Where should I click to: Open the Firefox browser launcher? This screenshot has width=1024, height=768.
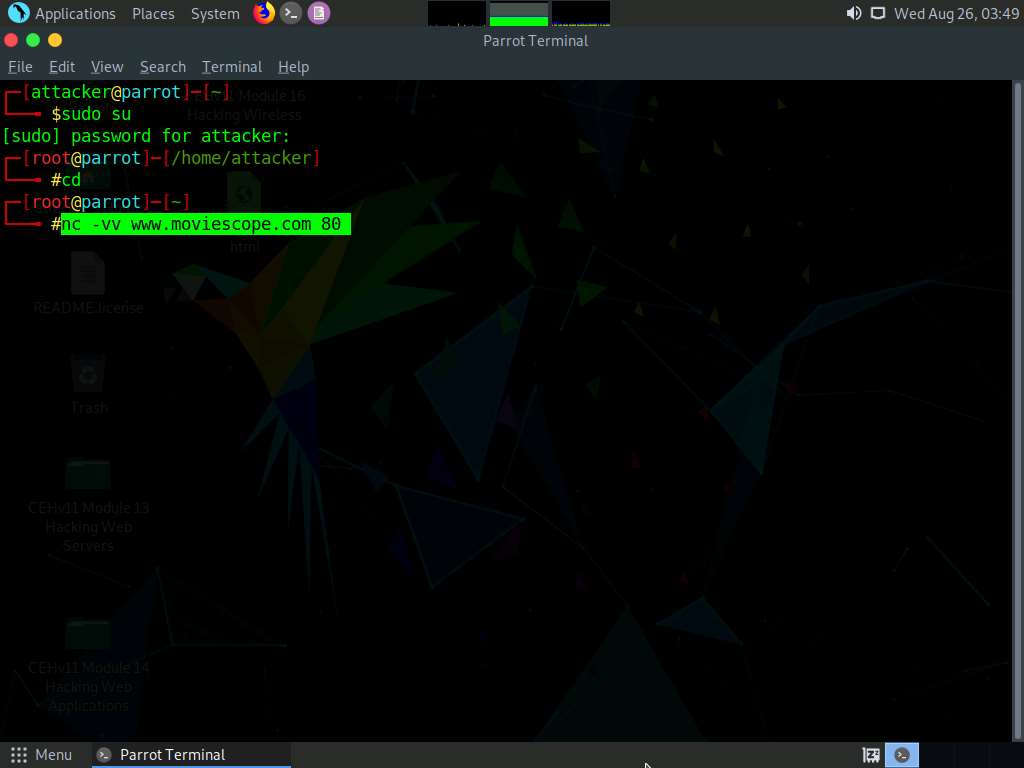(264, 13)
